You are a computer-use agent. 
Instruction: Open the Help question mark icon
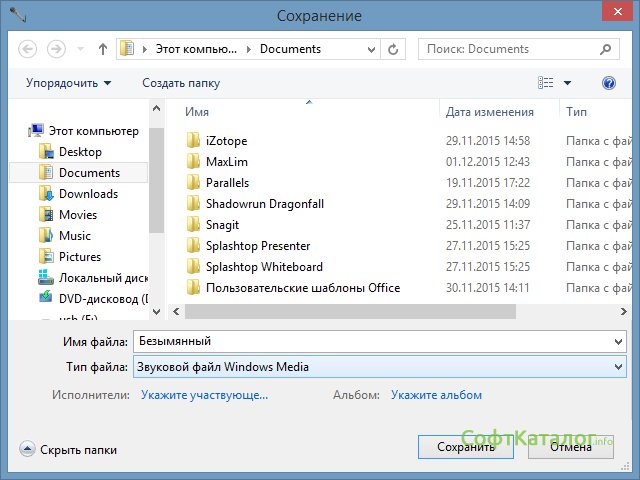pyautogui.click(x=609, y=83)
